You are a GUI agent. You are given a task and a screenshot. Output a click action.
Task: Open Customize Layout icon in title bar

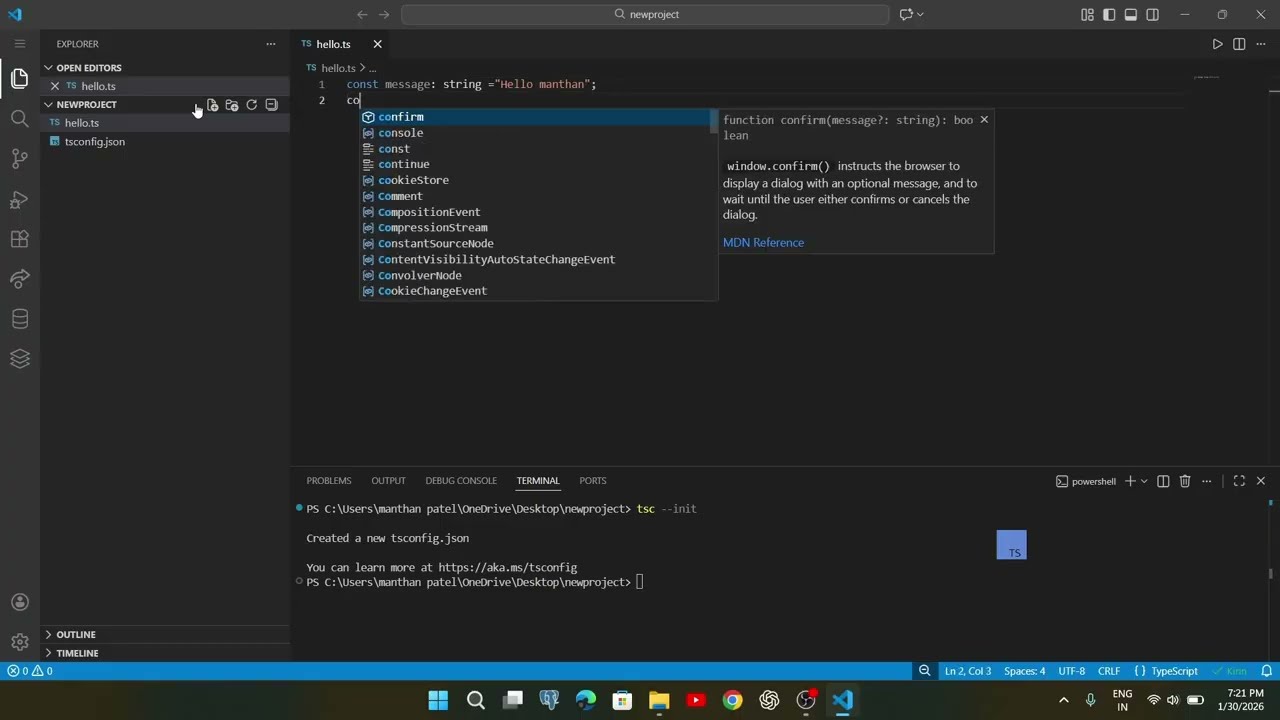click(x=1087, y=15)
